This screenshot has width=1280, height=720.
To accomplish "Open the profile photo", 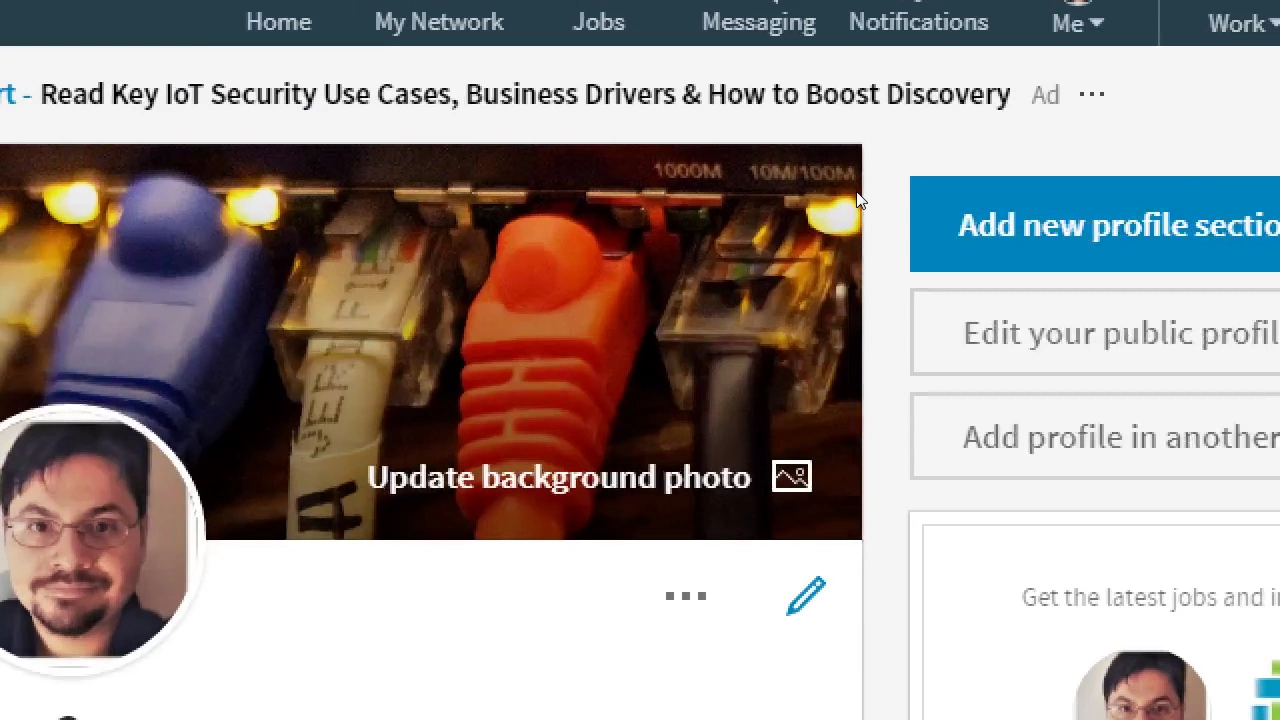I will pyautogui.click(x=92, y=540).
